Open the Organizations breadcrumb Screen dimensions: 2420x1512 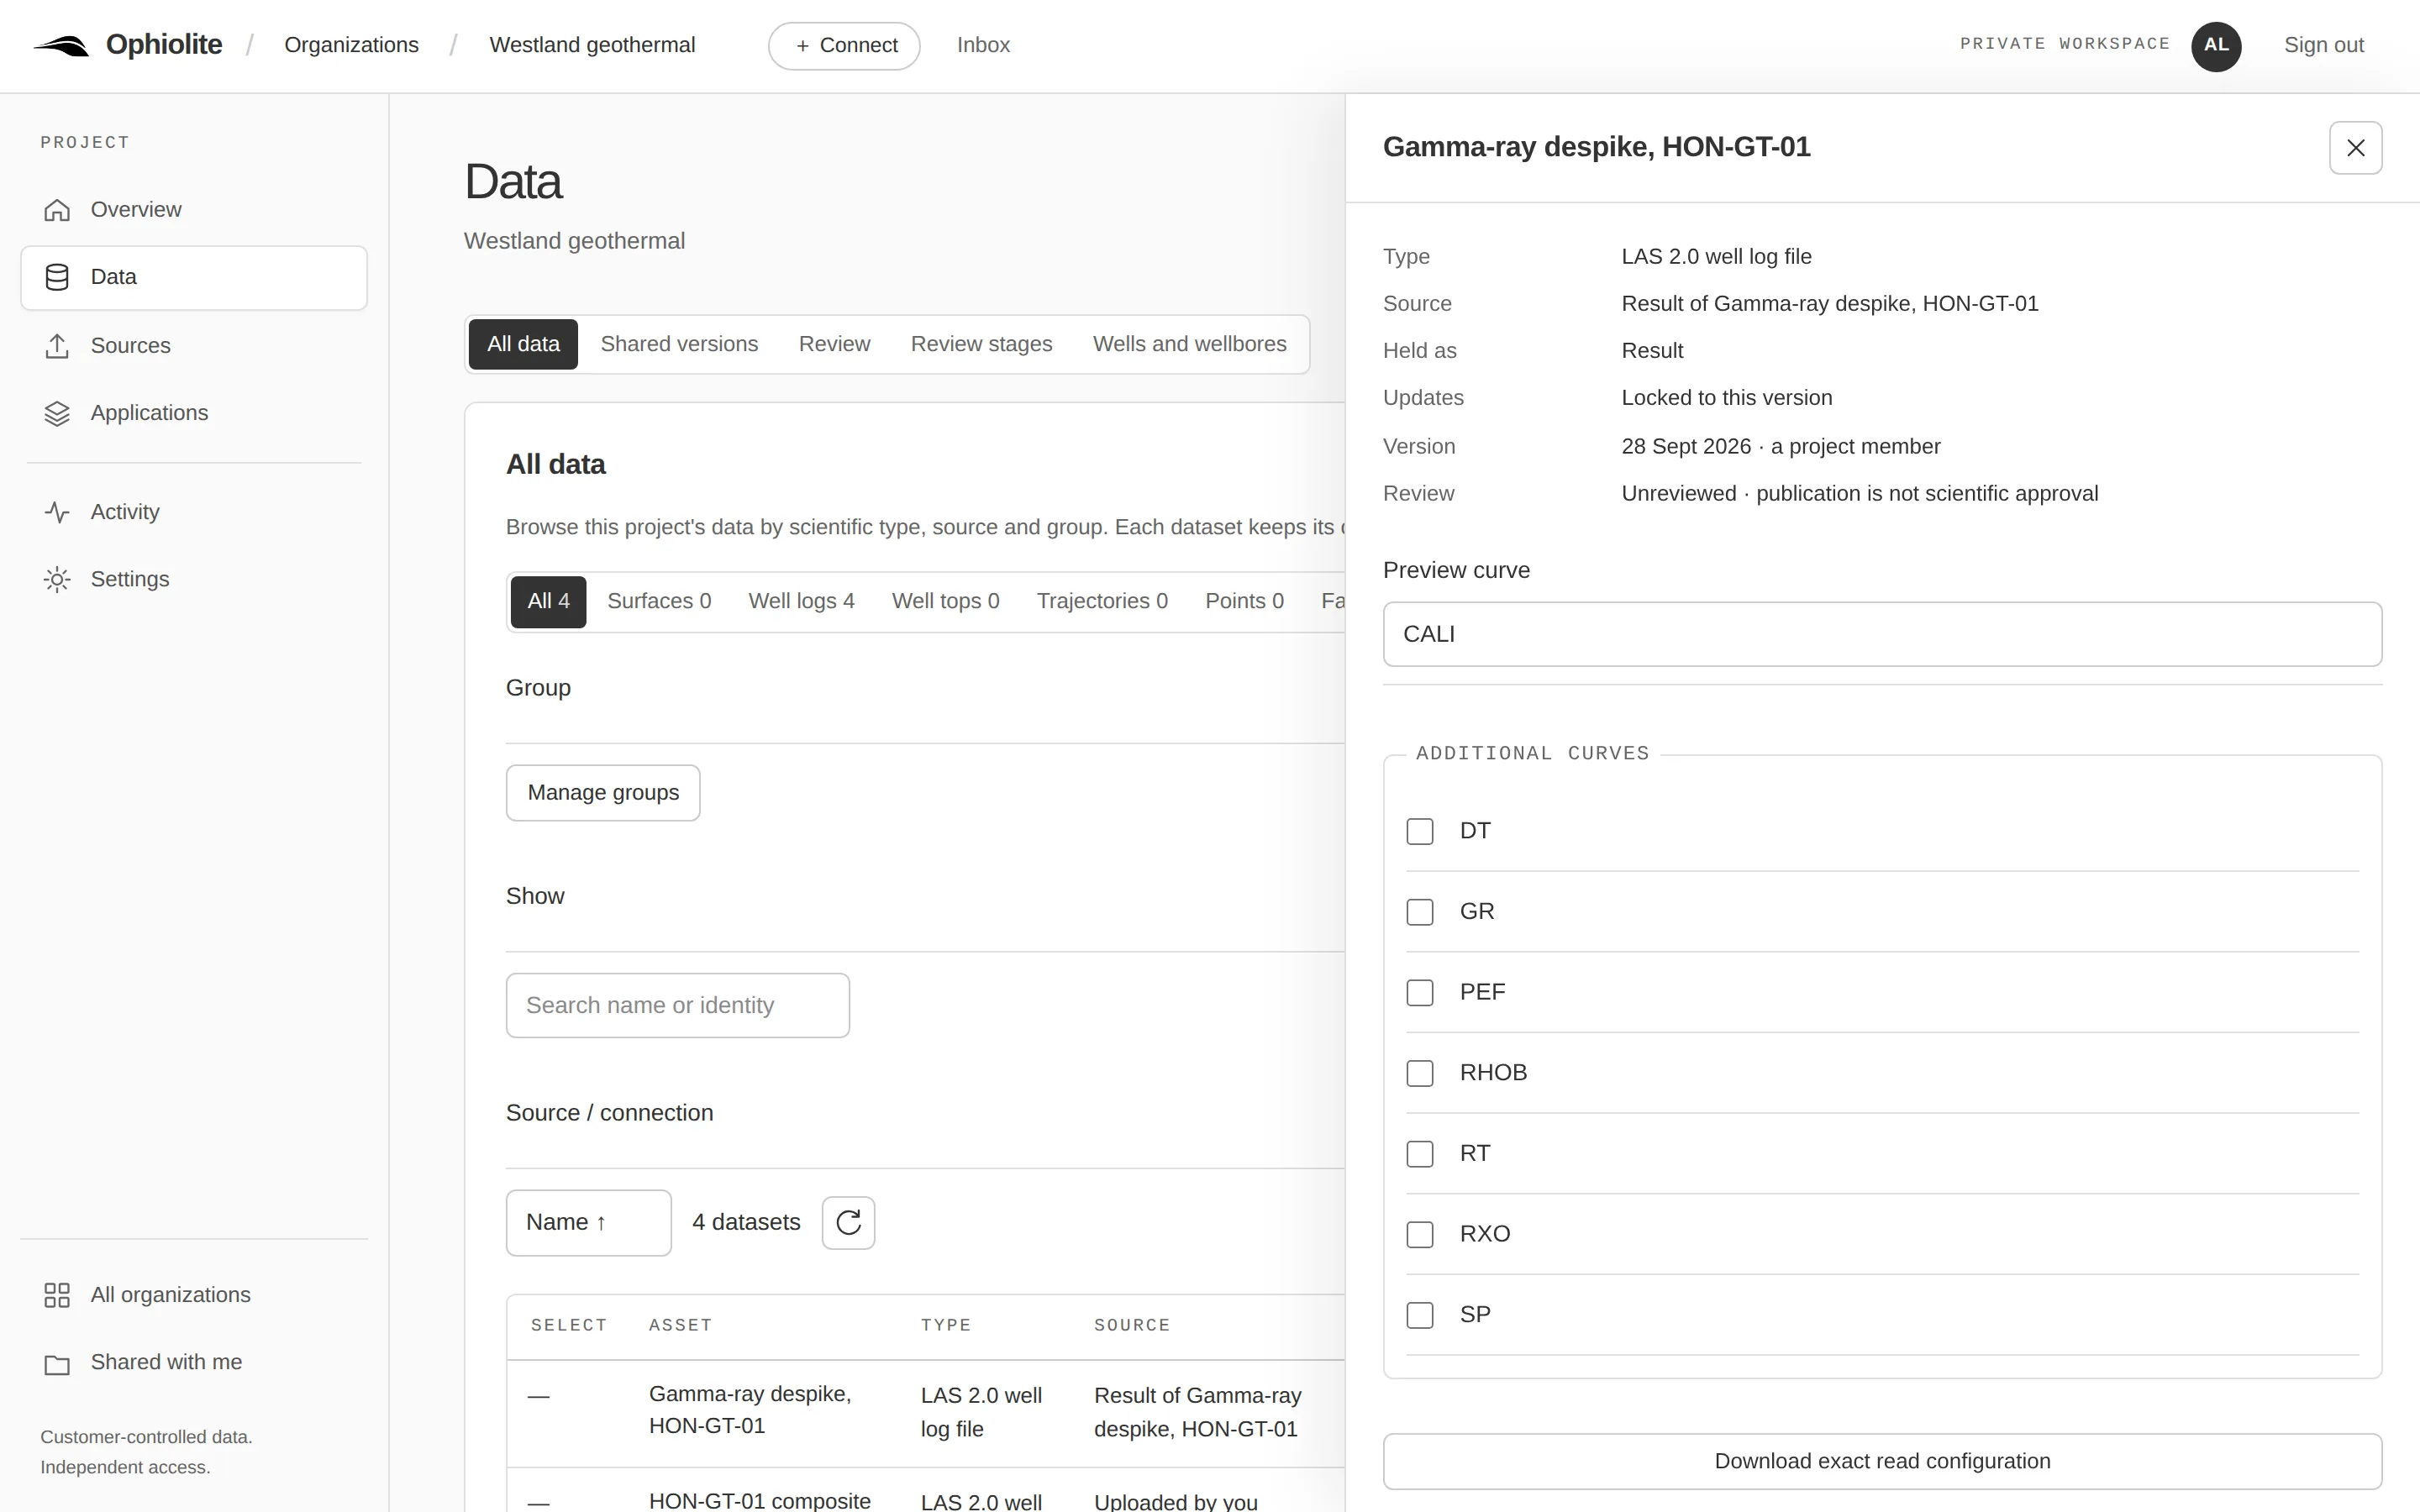(x=351, y=45)
